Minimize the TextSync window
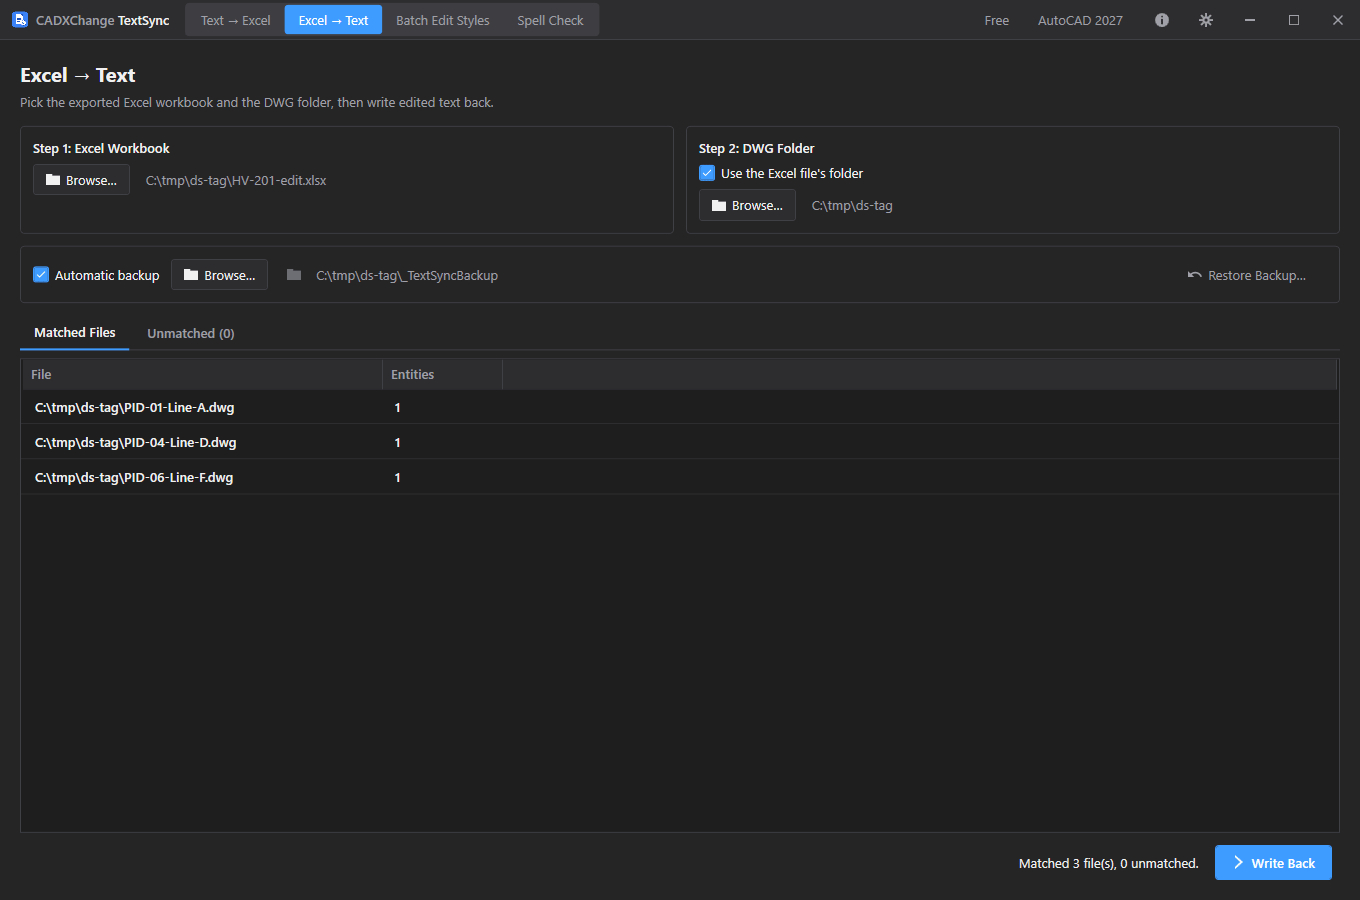 pos(1250,20)
